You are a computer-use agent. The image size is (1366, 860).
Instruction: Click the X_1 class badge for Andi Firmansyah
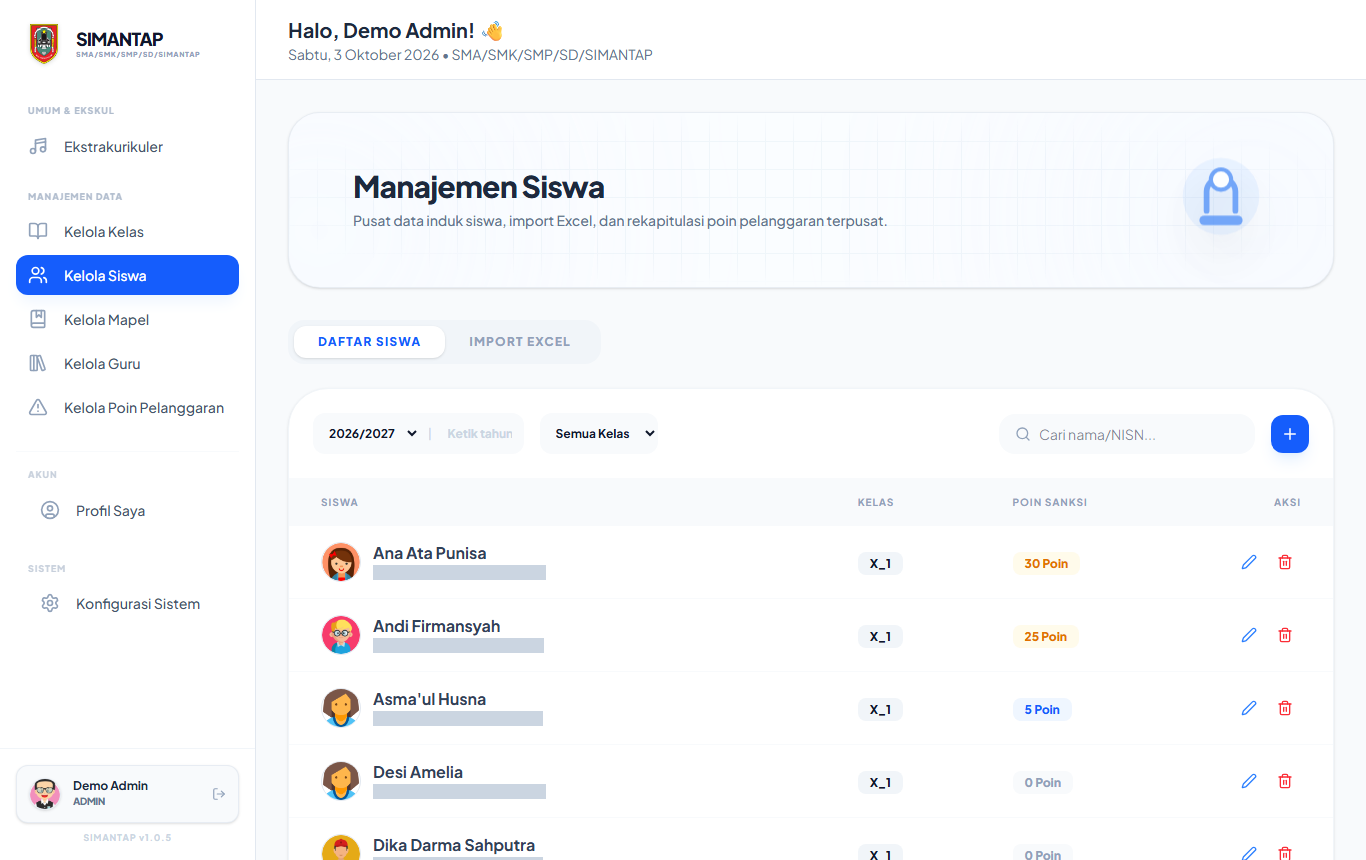[x=880, y=637]
